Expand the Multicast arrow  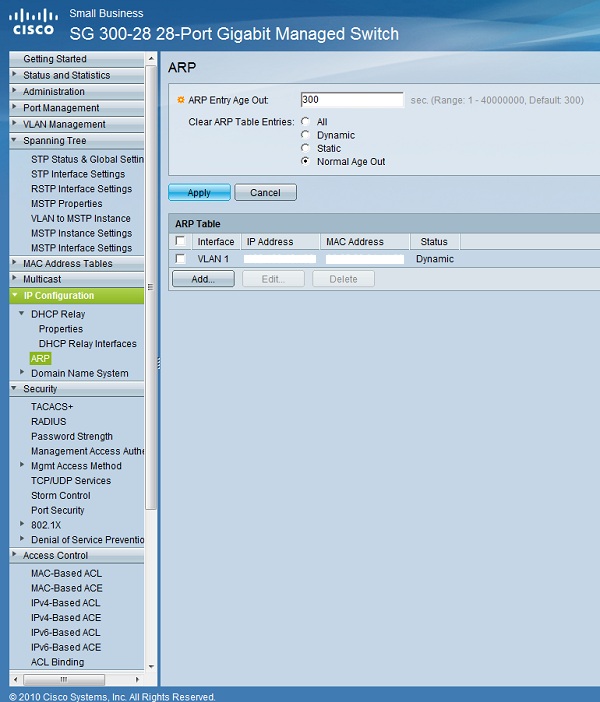(14, 278)
